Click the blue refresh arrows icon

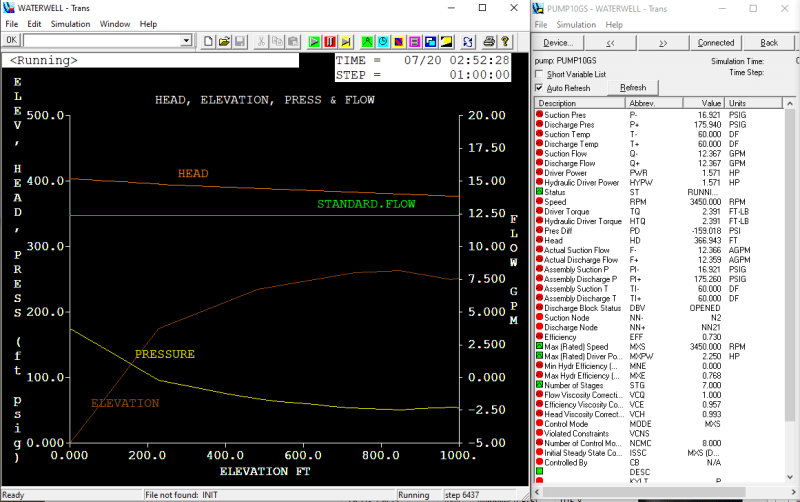click(x=468, y=42)
